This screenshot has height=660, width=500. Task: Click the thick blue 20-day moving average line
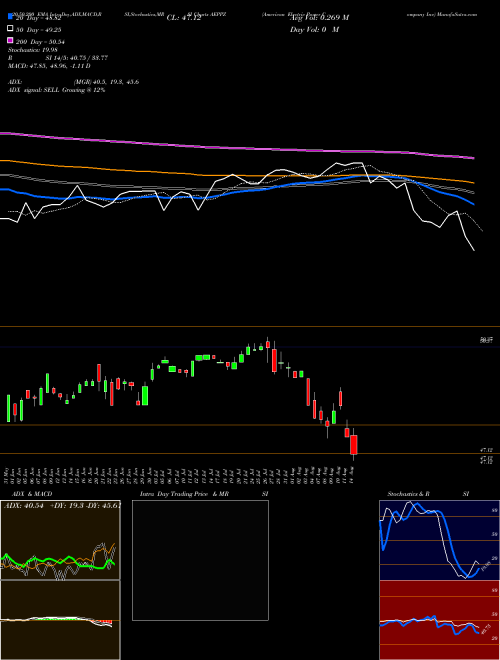[236, 192]
